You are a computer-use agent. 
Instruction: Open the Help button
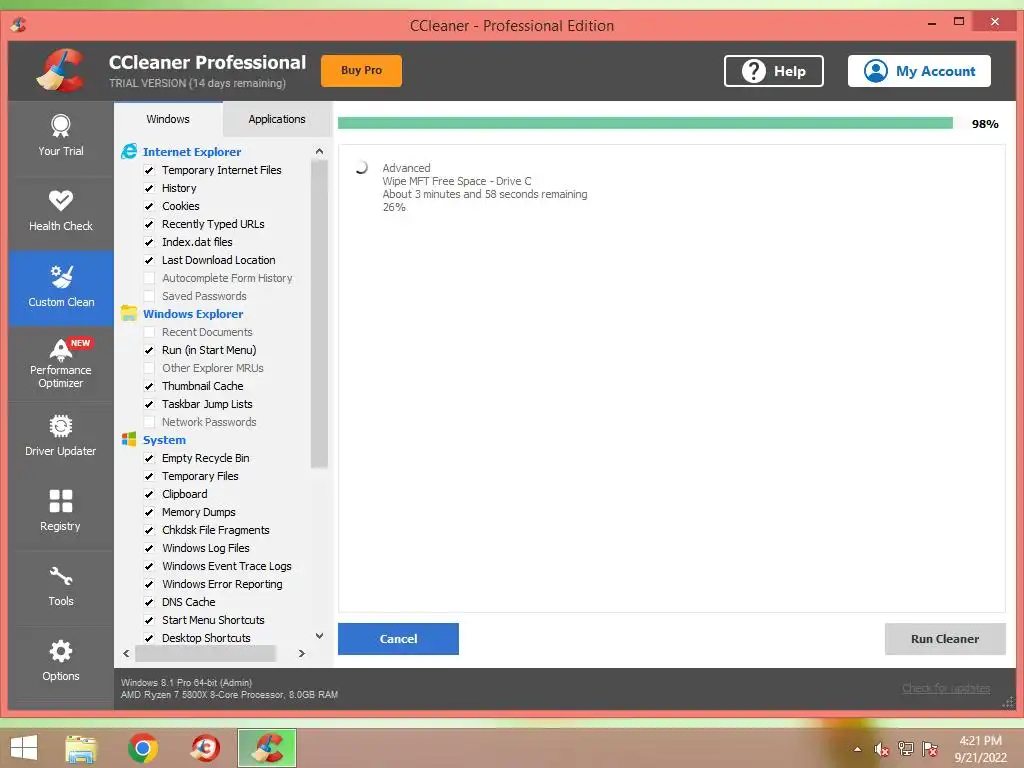773,71
